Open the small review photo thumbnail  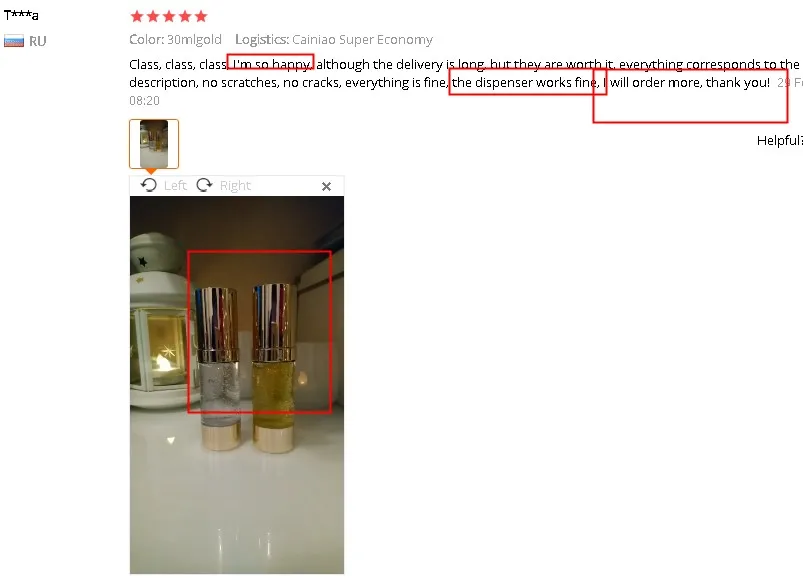[x=154, y=144]
